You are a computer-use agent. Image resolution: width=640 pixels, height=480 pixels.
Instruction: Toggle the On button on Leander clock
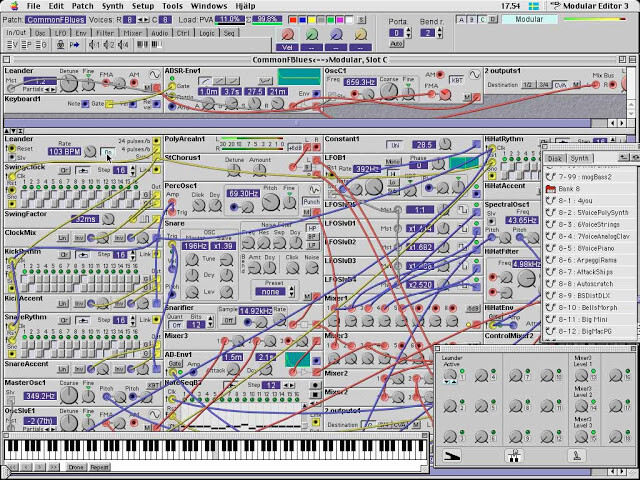[108, 152]
